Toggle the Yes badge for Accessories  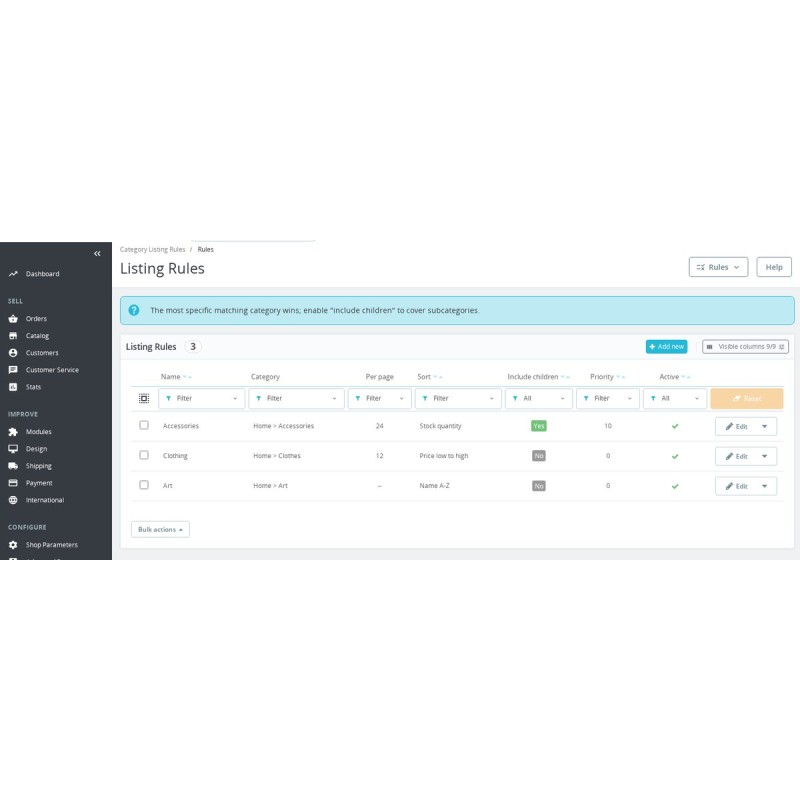(x=539, y=426)
